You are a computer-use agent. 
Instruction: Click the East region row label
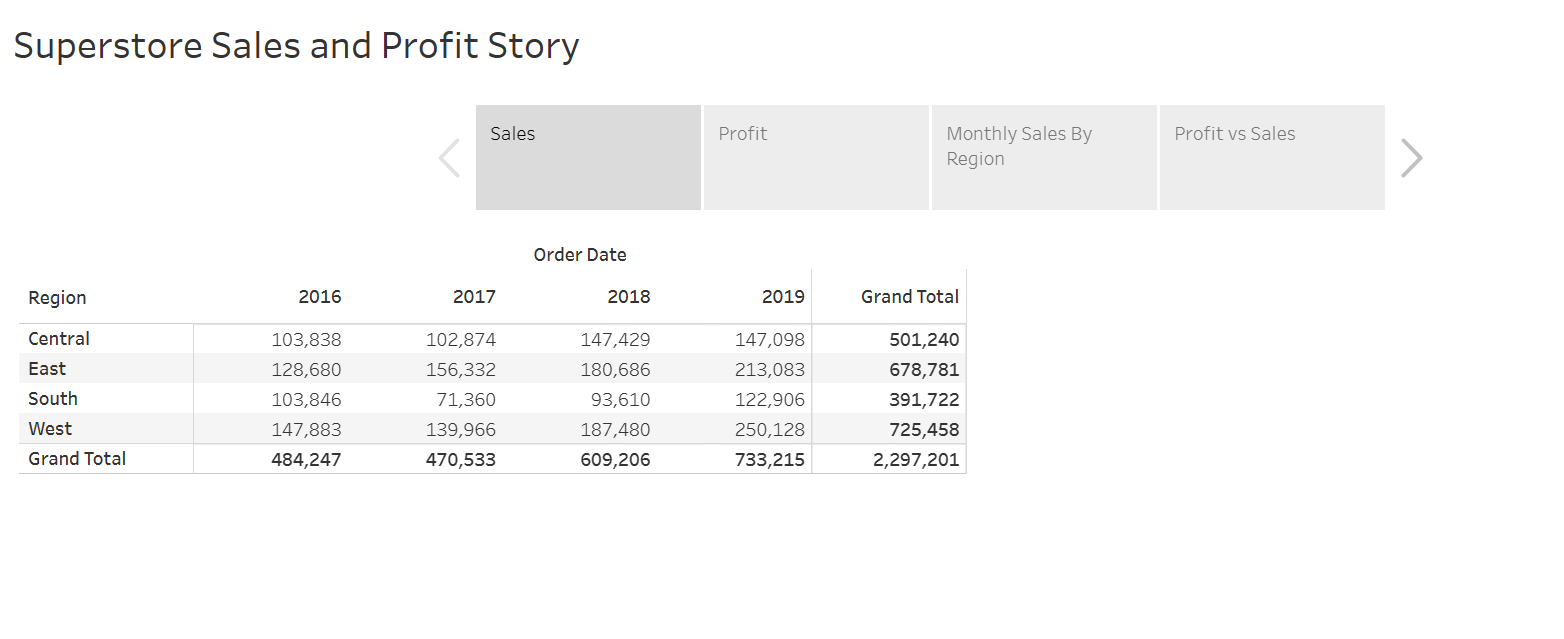click(x=47, y=369)
